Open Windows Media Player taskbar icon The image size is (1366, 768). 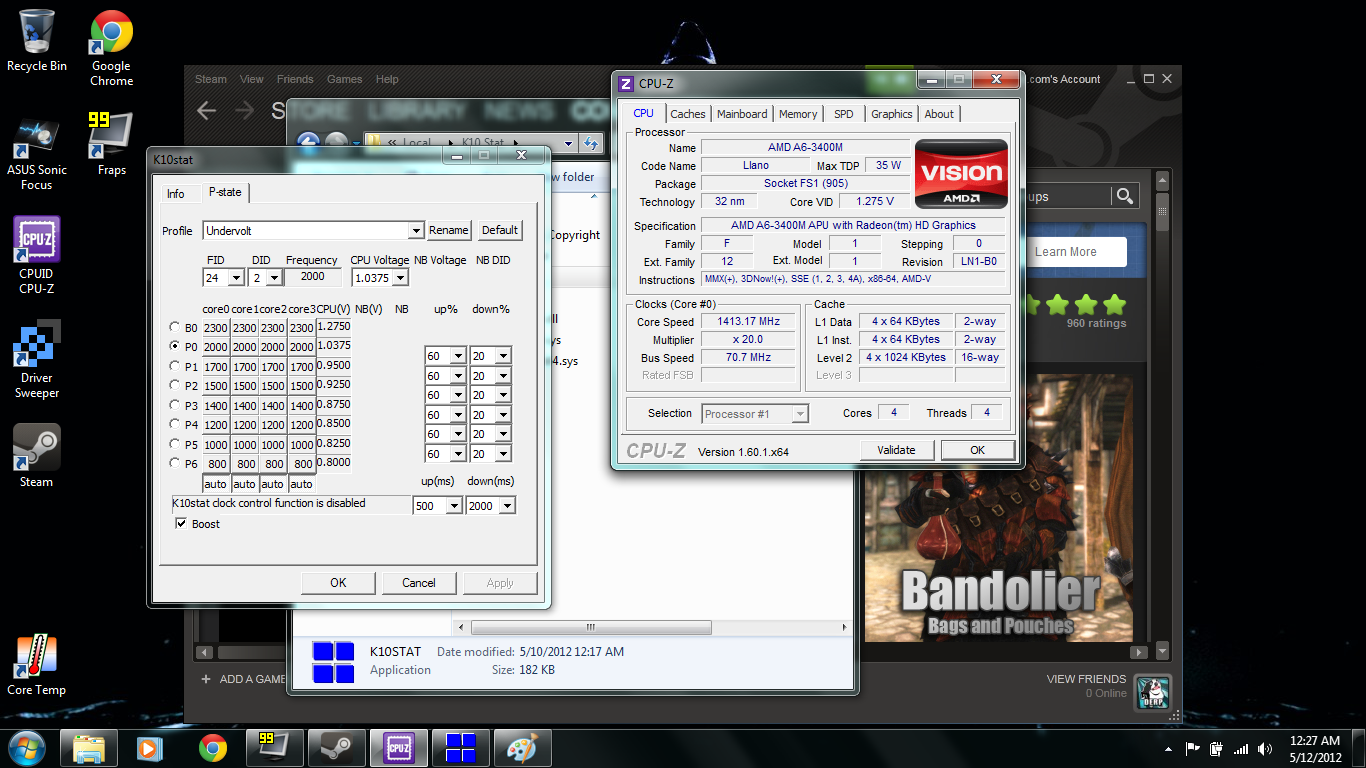click(x=148, y=747)
